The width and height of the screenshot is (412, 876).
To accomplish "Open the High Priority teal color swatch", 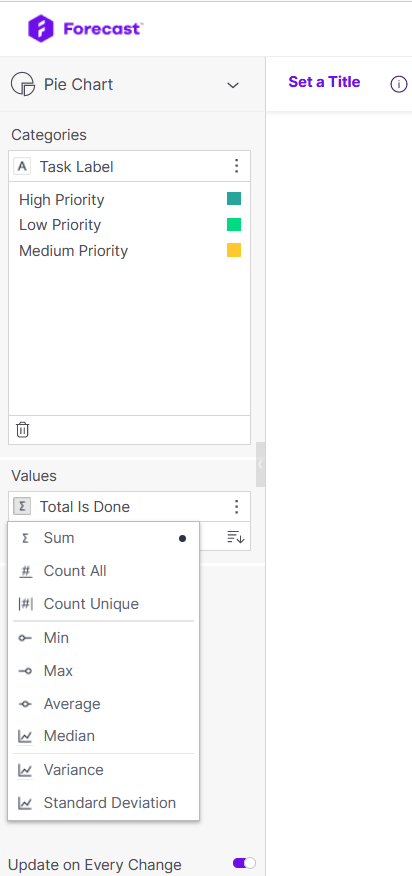I will (x=234, y=198).
